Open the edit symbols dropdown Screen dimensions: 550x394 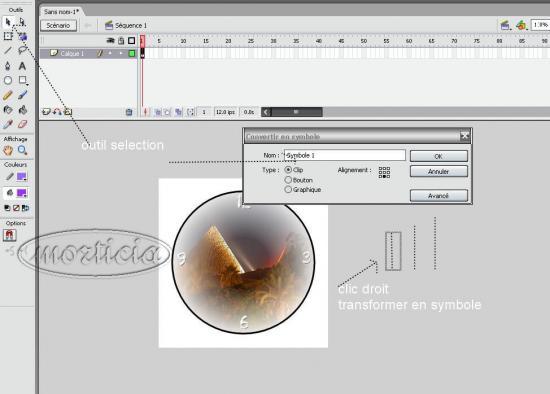522,25
